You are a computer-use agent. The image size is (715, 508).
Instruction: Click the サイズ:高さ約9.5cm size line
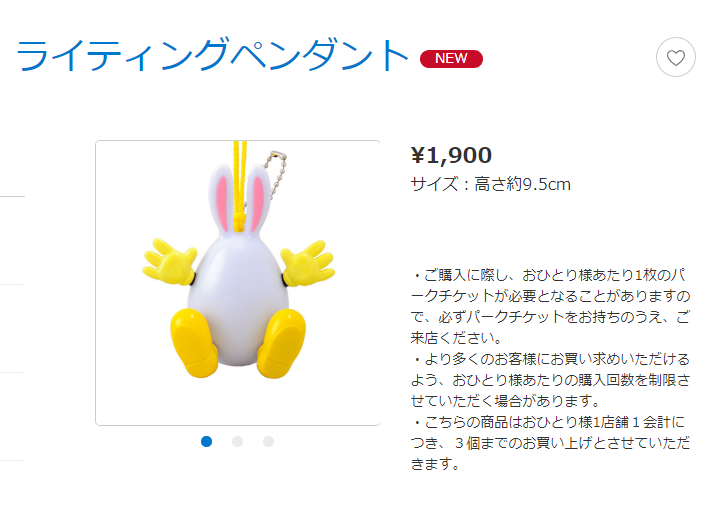click(x=490, y=184)
